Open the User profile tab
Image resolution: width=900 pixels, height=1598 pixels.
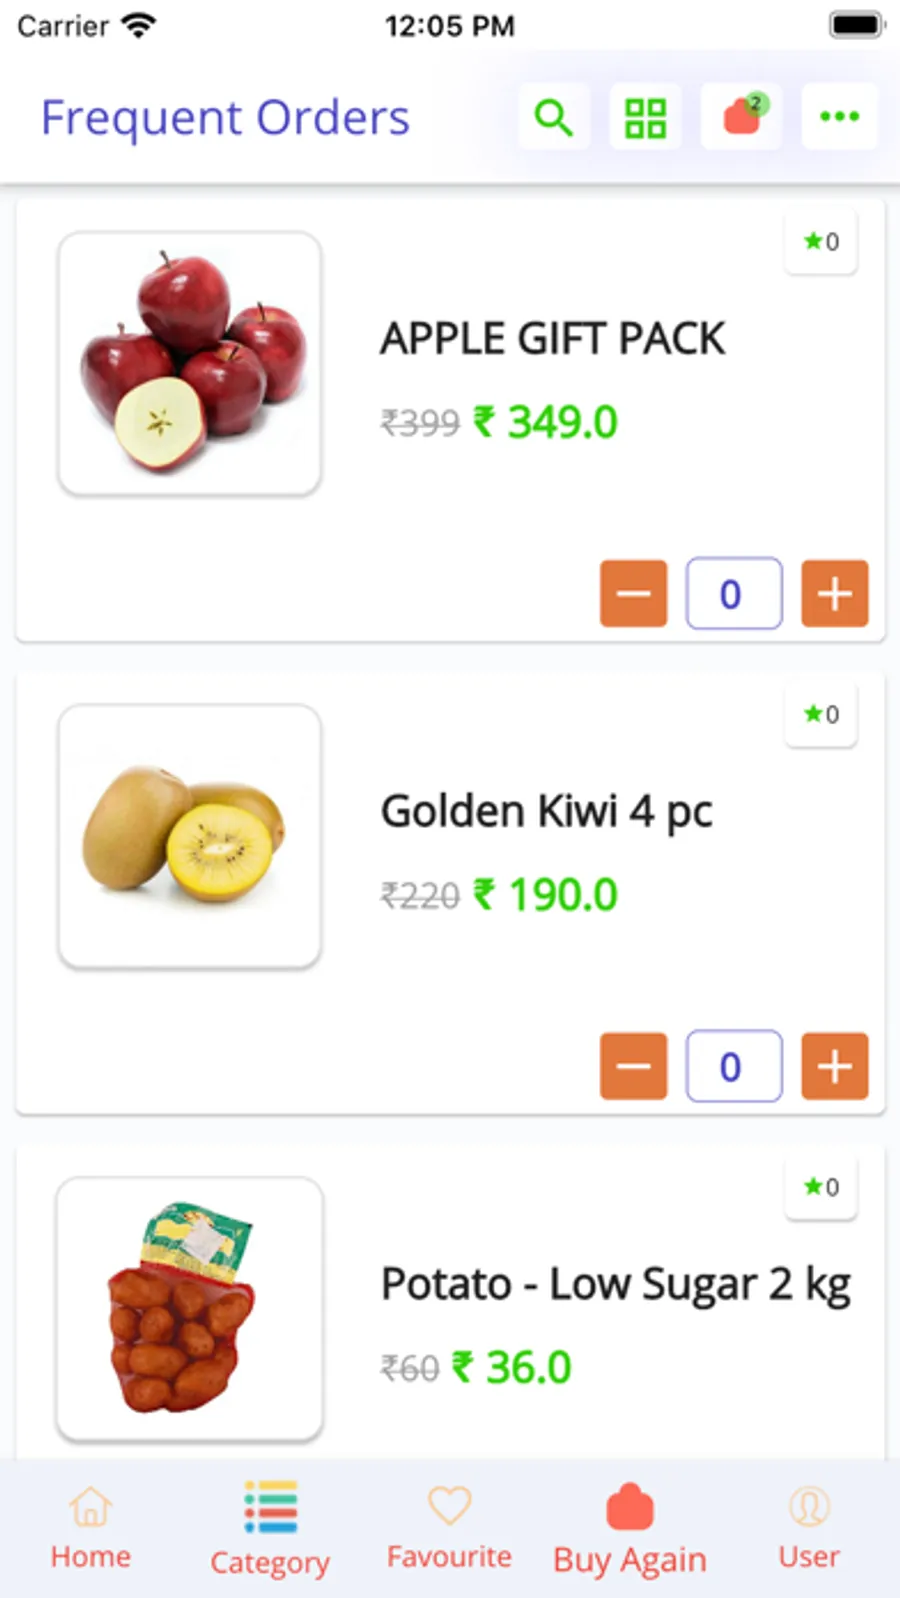coord(809,1528)
